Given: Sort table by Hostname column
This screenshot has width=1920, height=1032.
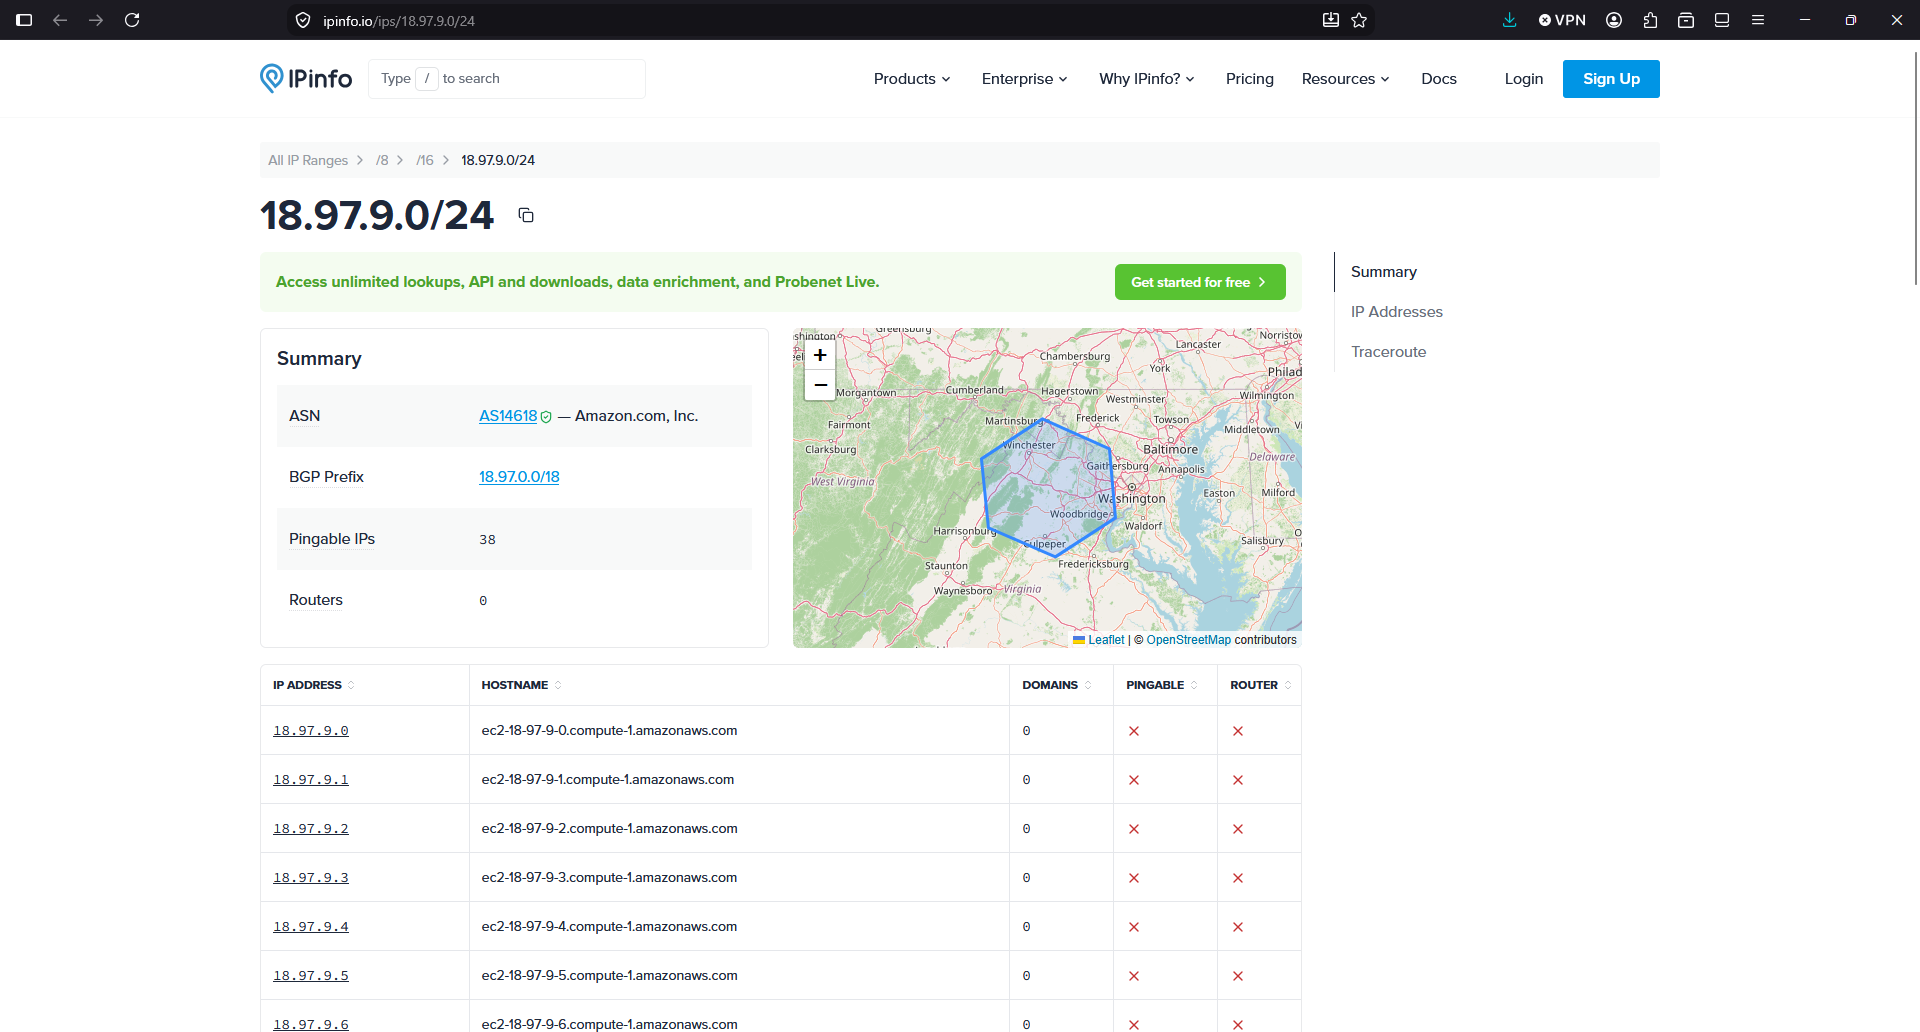Looking at the screenshot, I should point(522,685).
